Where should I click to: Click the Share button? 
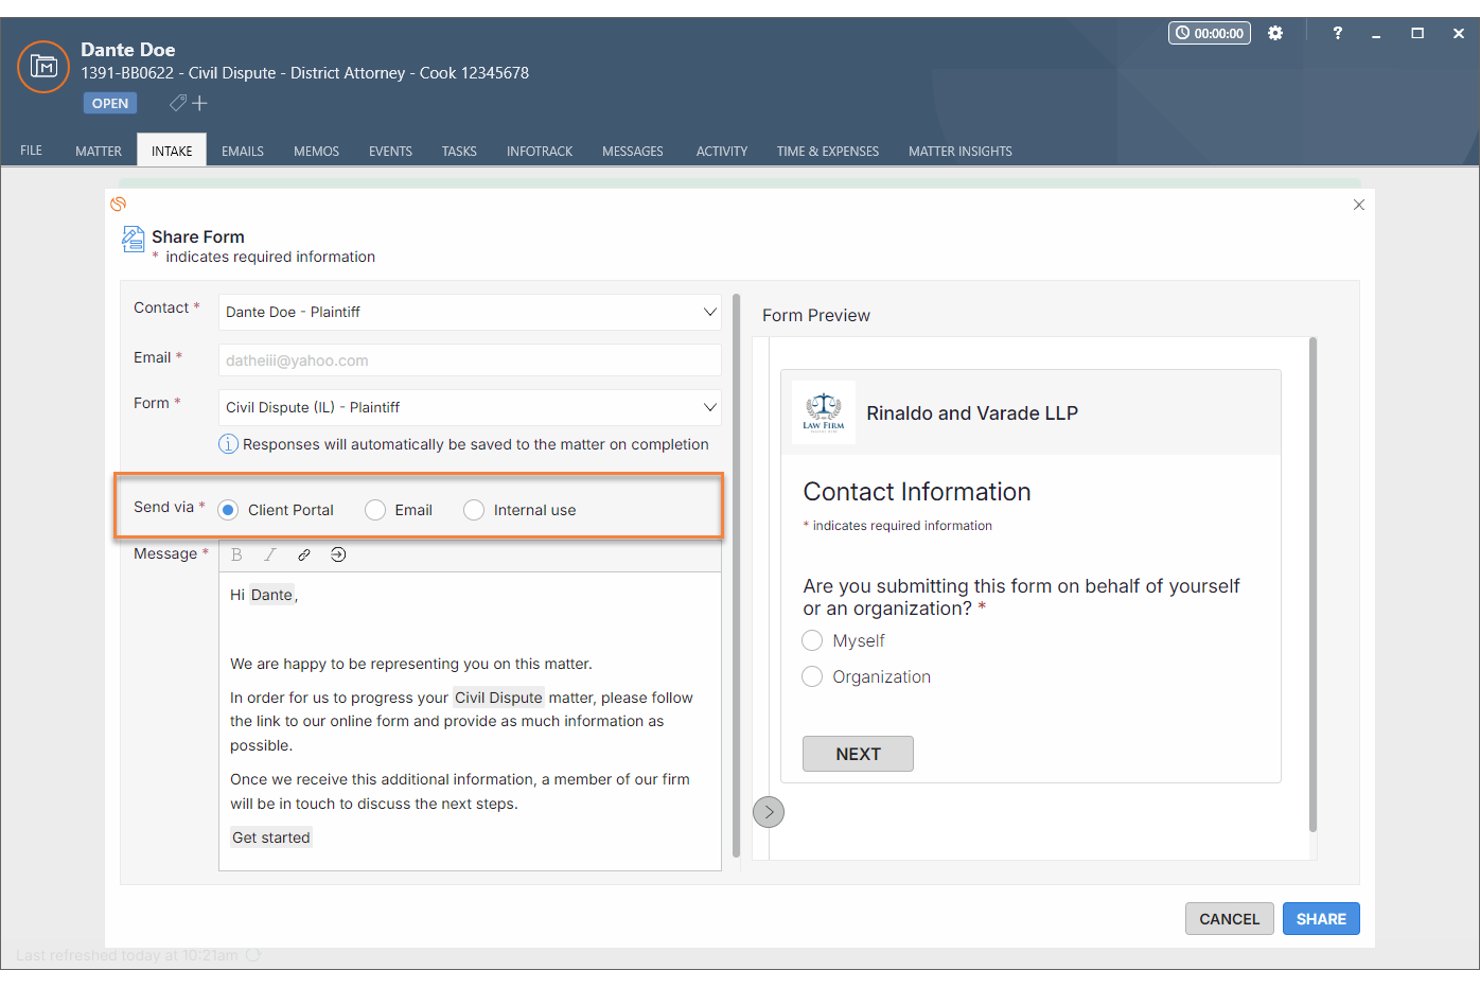(x=1321, y=919)
